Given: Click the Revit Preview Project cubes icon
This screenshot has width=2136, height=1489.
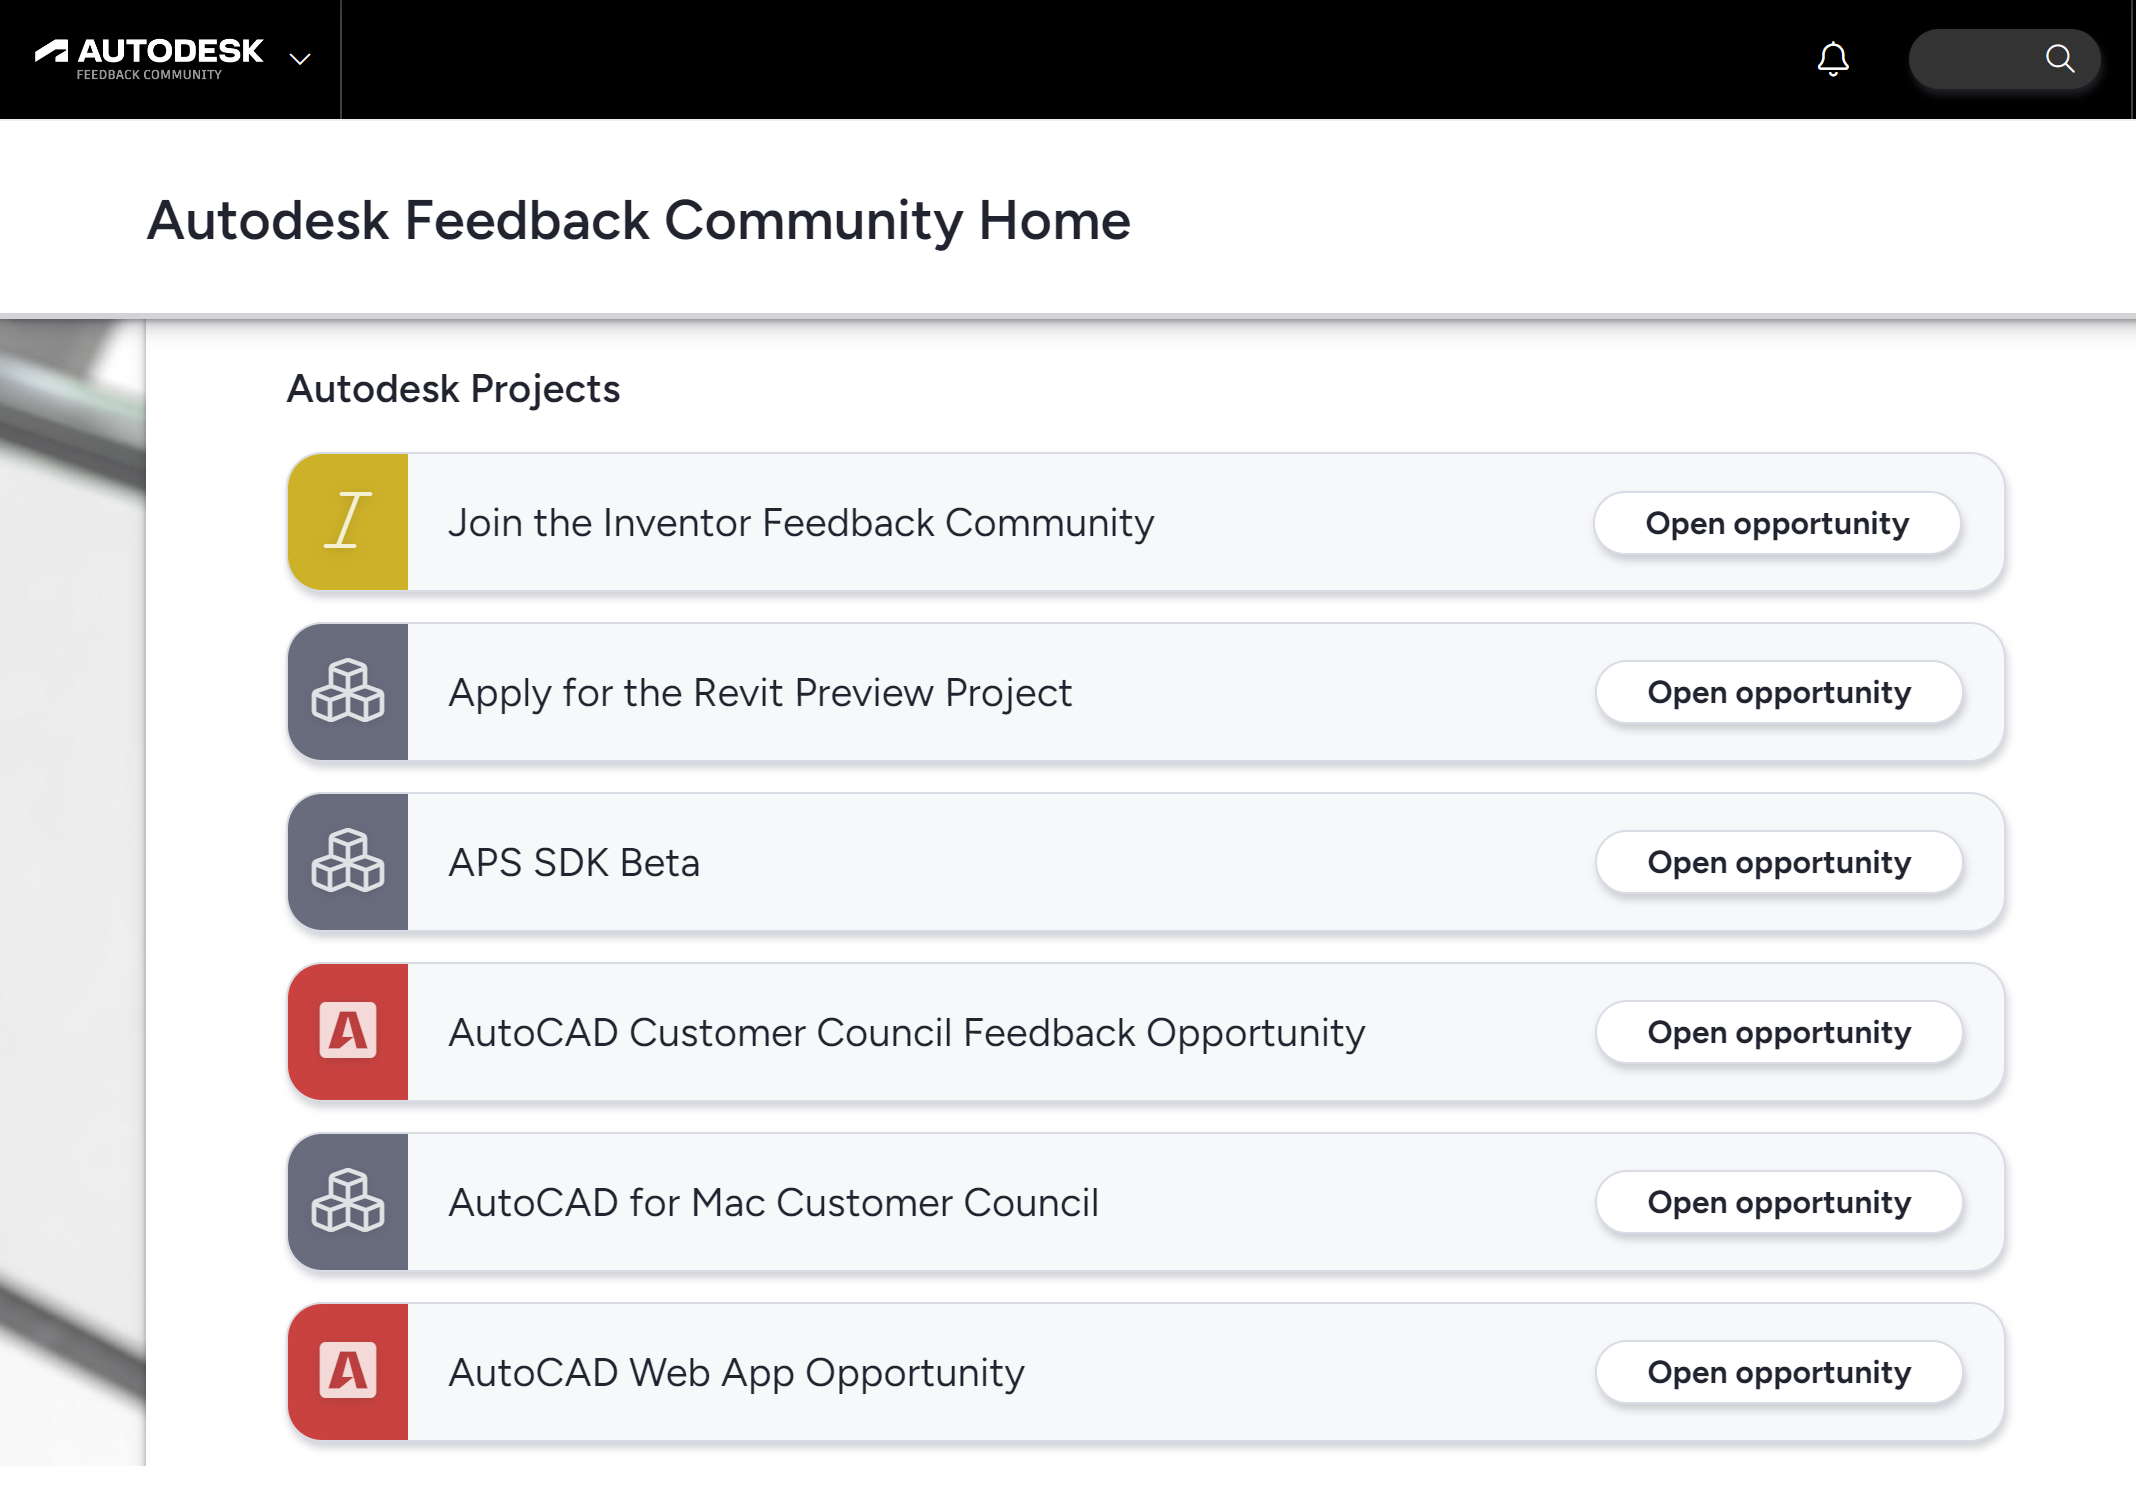Looking at the screenshot, I should tap(348, 692).
